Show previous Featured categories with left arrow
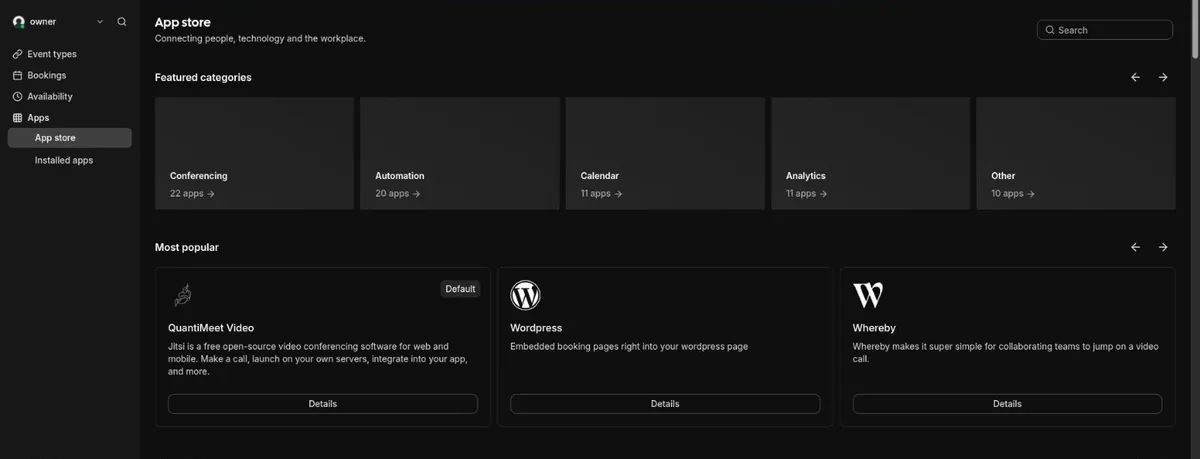This screenshot has width=1200, height=459. [1135, 77]
